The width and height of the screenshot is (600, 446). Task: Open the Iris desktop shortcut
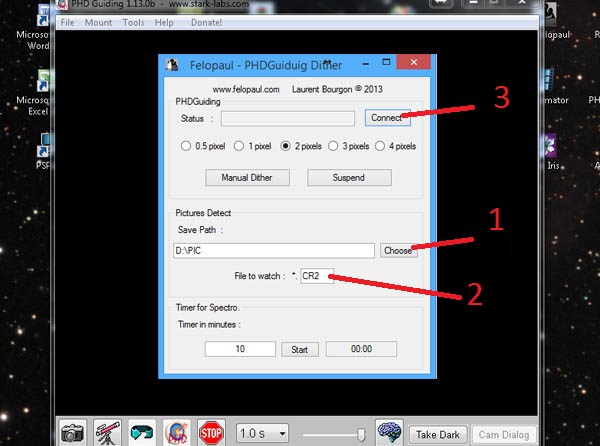coord(553,152)
